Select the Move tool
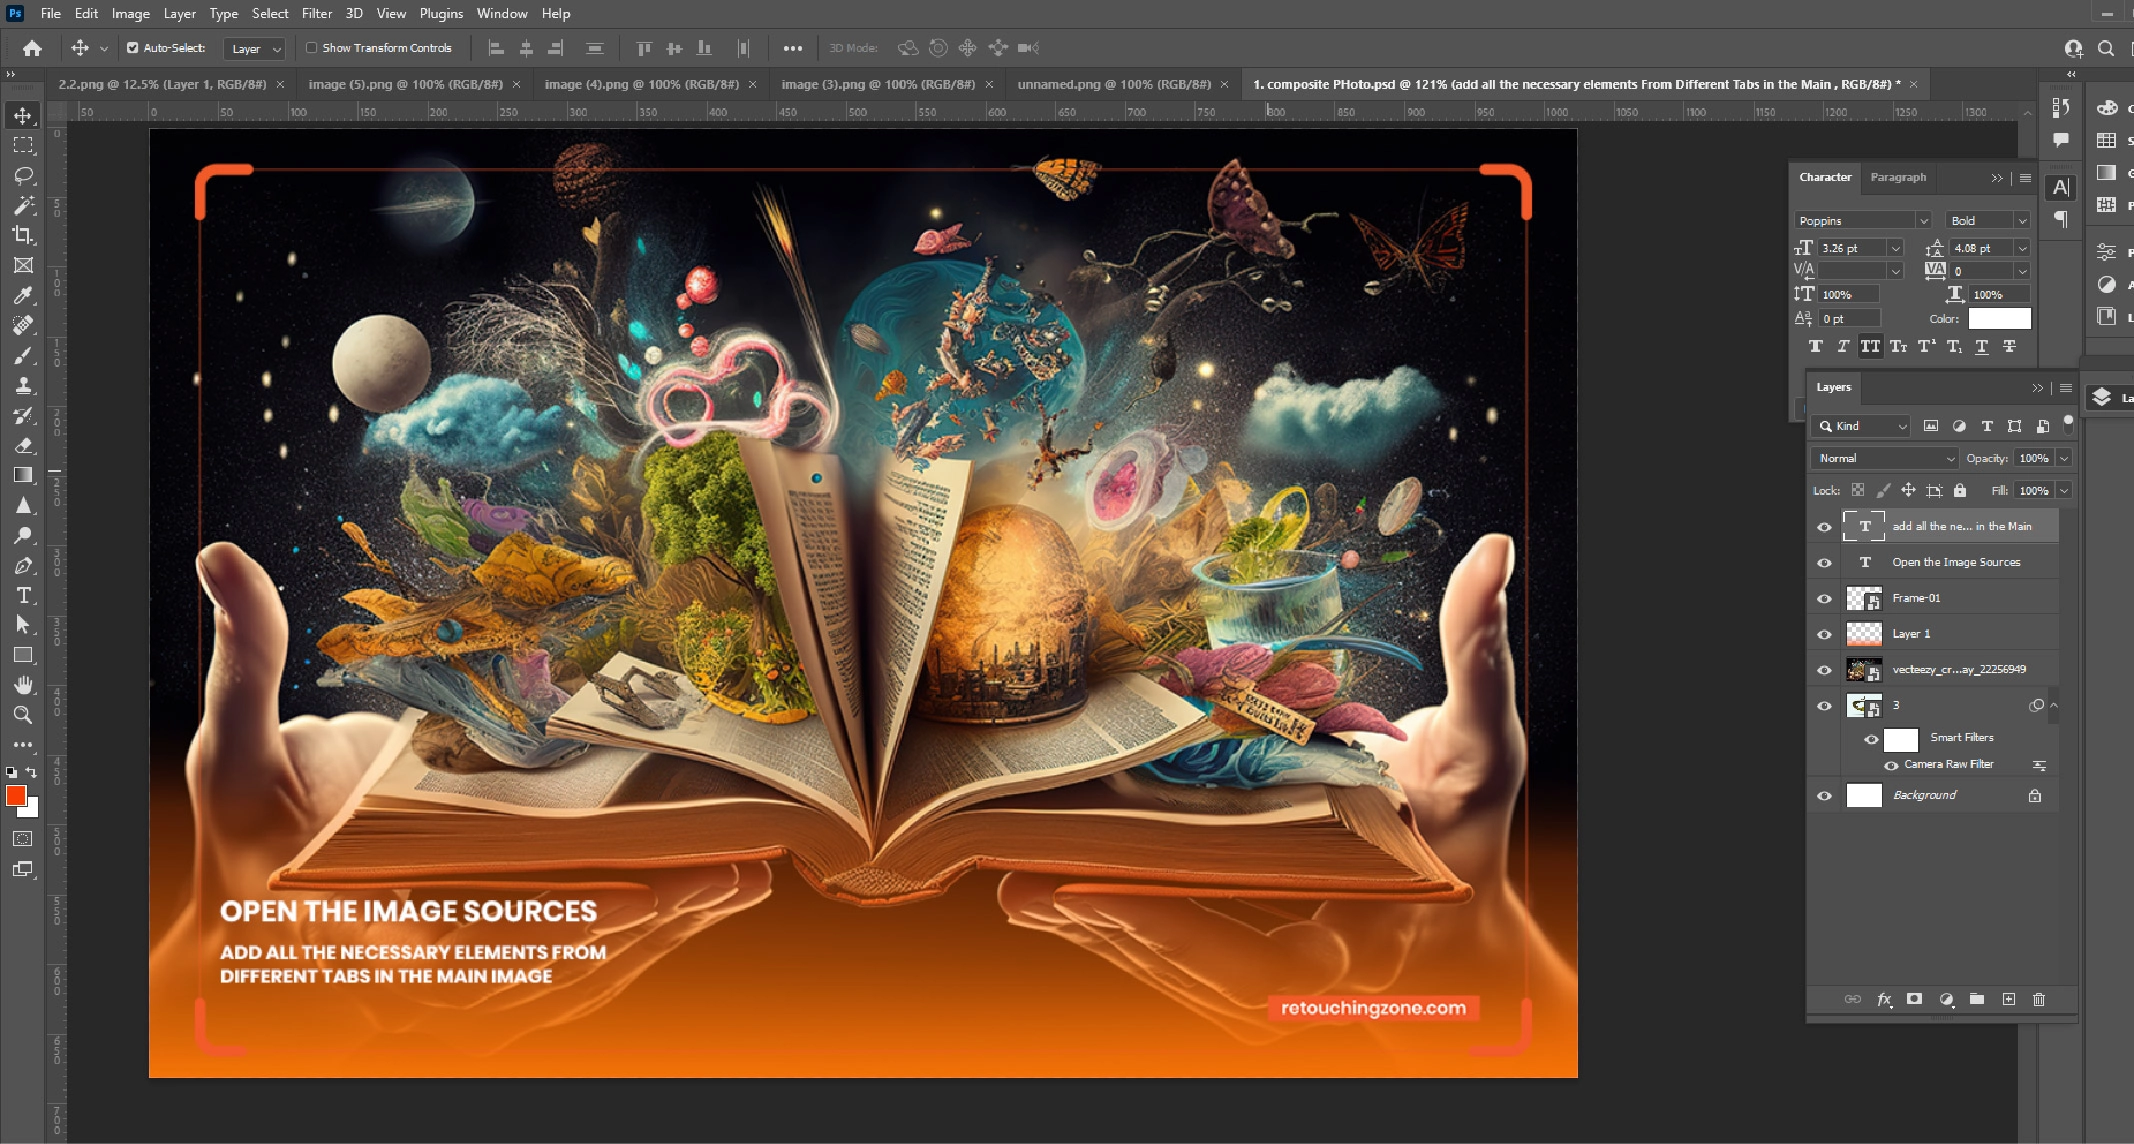This screenshot has width=2134, height=1144. point(23,115)
